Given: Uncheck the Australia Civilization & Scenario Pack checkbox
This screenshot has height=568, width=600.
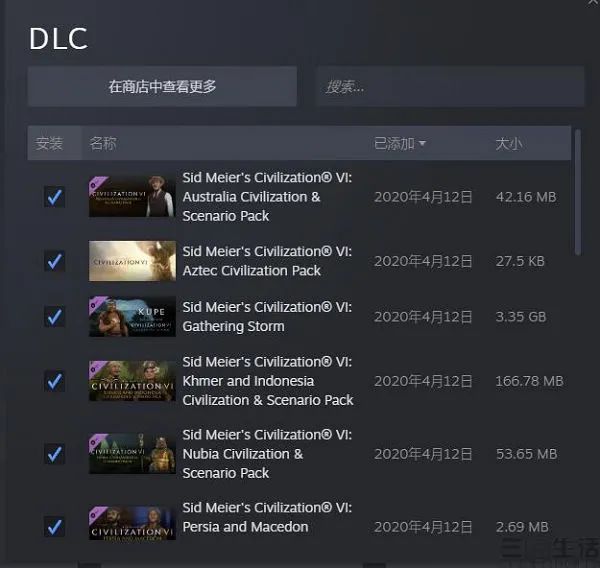Looking at the screenshot, I should point(54,197).
